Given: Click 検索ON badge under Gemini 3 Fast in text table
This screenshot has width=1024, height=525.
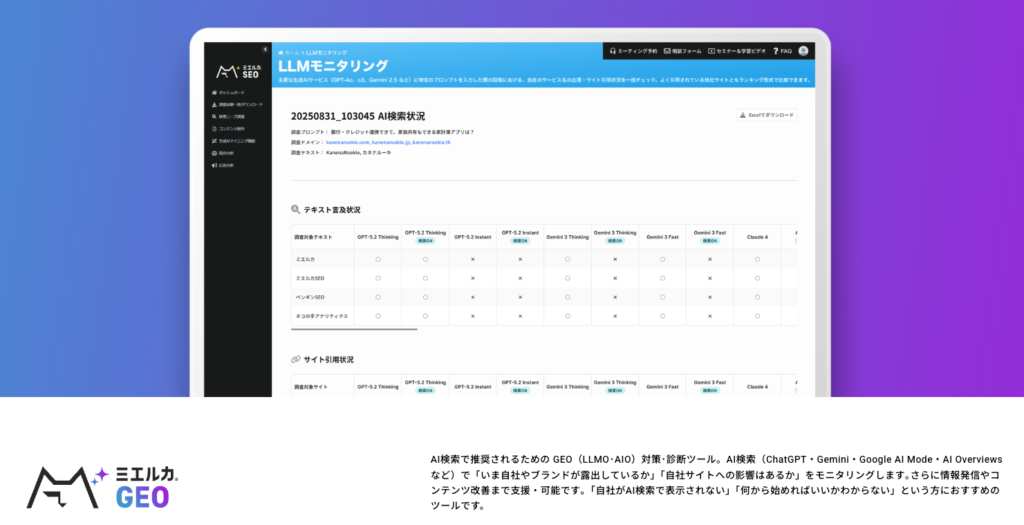Looking at the screenshot, I should point(710,241).
